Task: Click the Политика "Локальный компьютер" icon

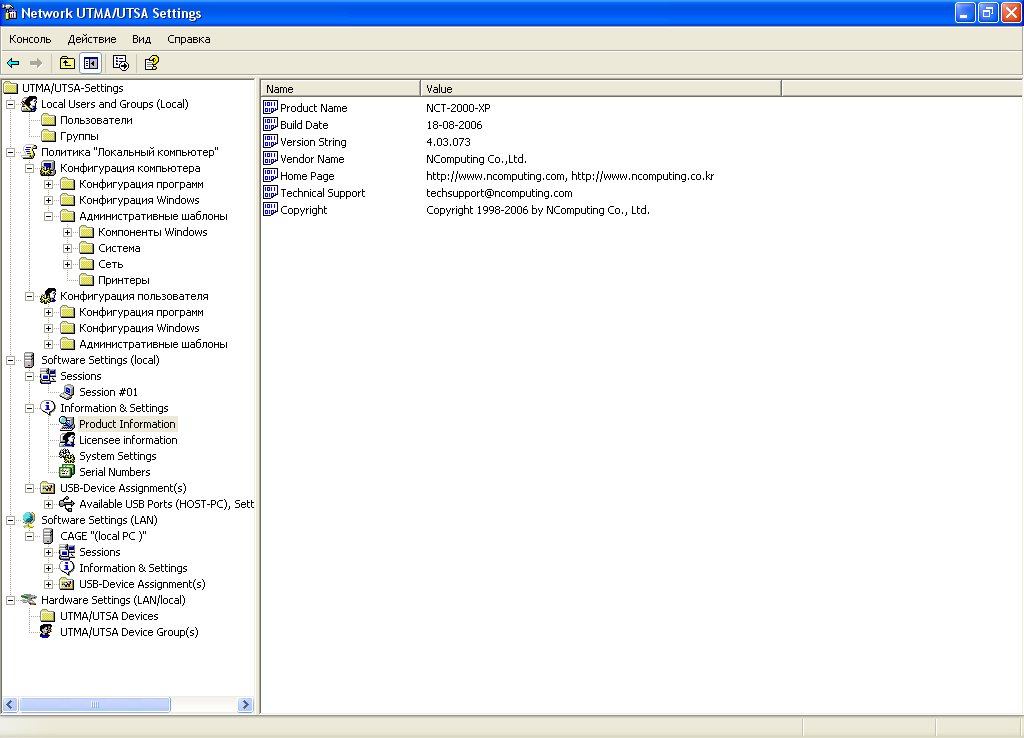Action: pos(29,152)
